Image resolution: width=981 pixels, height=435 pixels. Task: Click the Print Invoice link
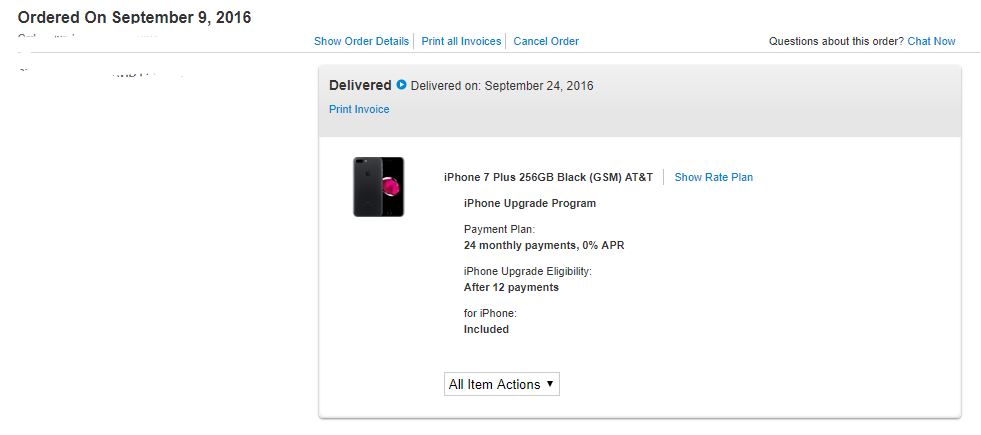point(359,109)
